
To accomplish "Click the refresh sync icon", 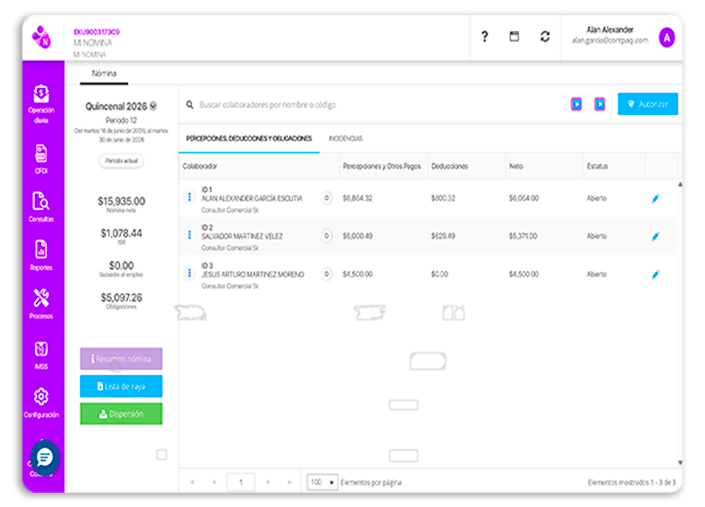I will click(x=545, y=36).
